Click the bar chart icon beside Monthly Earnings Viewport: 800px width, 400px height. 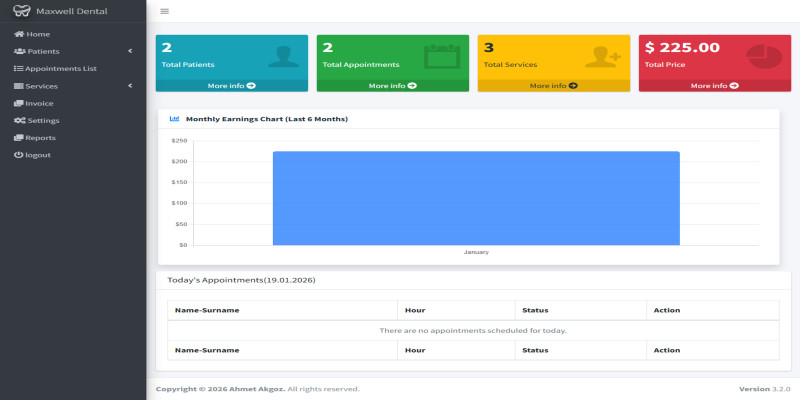[175, 119]
